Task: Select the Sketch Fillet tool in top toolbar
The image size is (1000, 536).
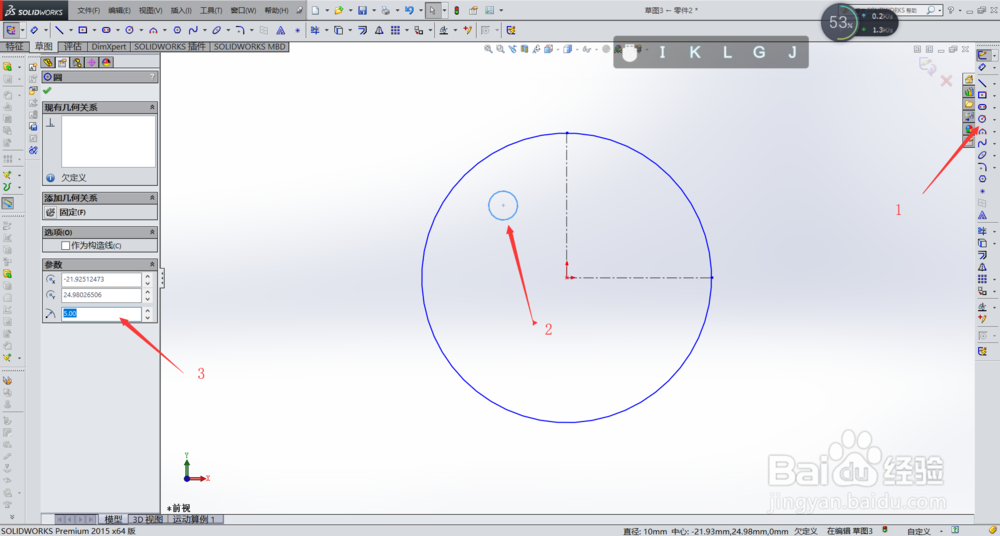Action: pos(240,30)
